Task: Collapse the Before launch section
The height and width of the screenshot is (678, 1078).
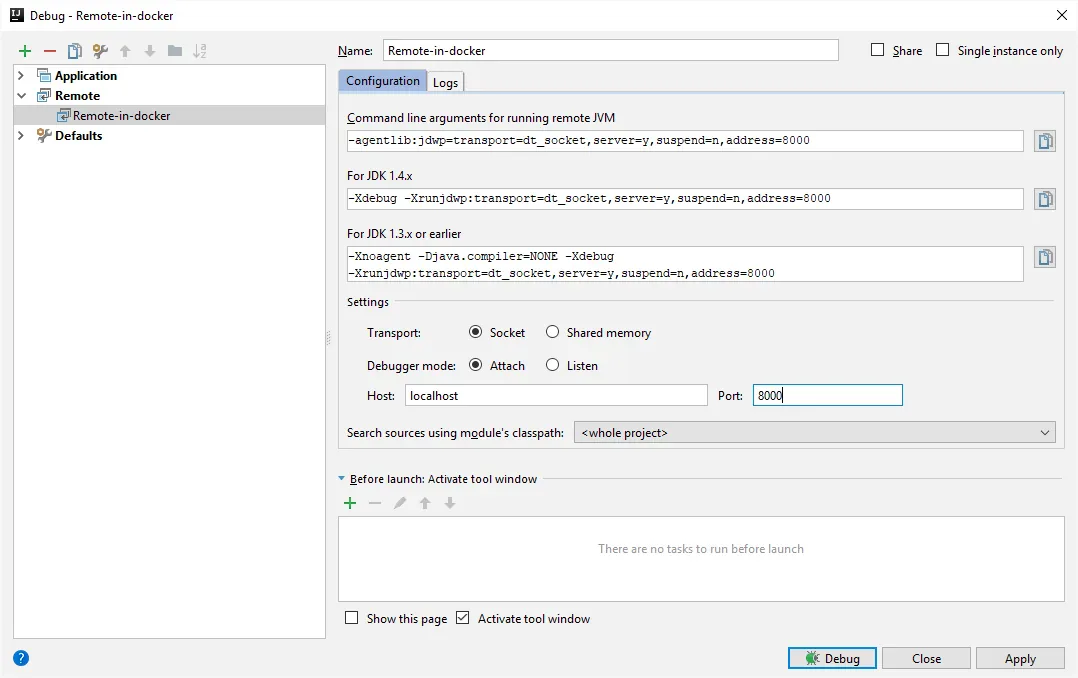Action: (342, 479)
